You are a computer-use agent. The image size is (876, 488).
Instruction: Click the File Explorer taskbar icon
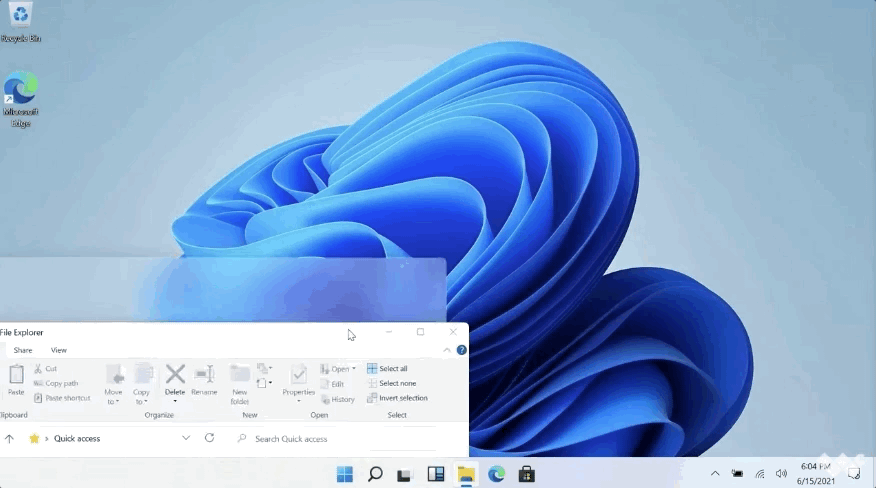[466, 474]
